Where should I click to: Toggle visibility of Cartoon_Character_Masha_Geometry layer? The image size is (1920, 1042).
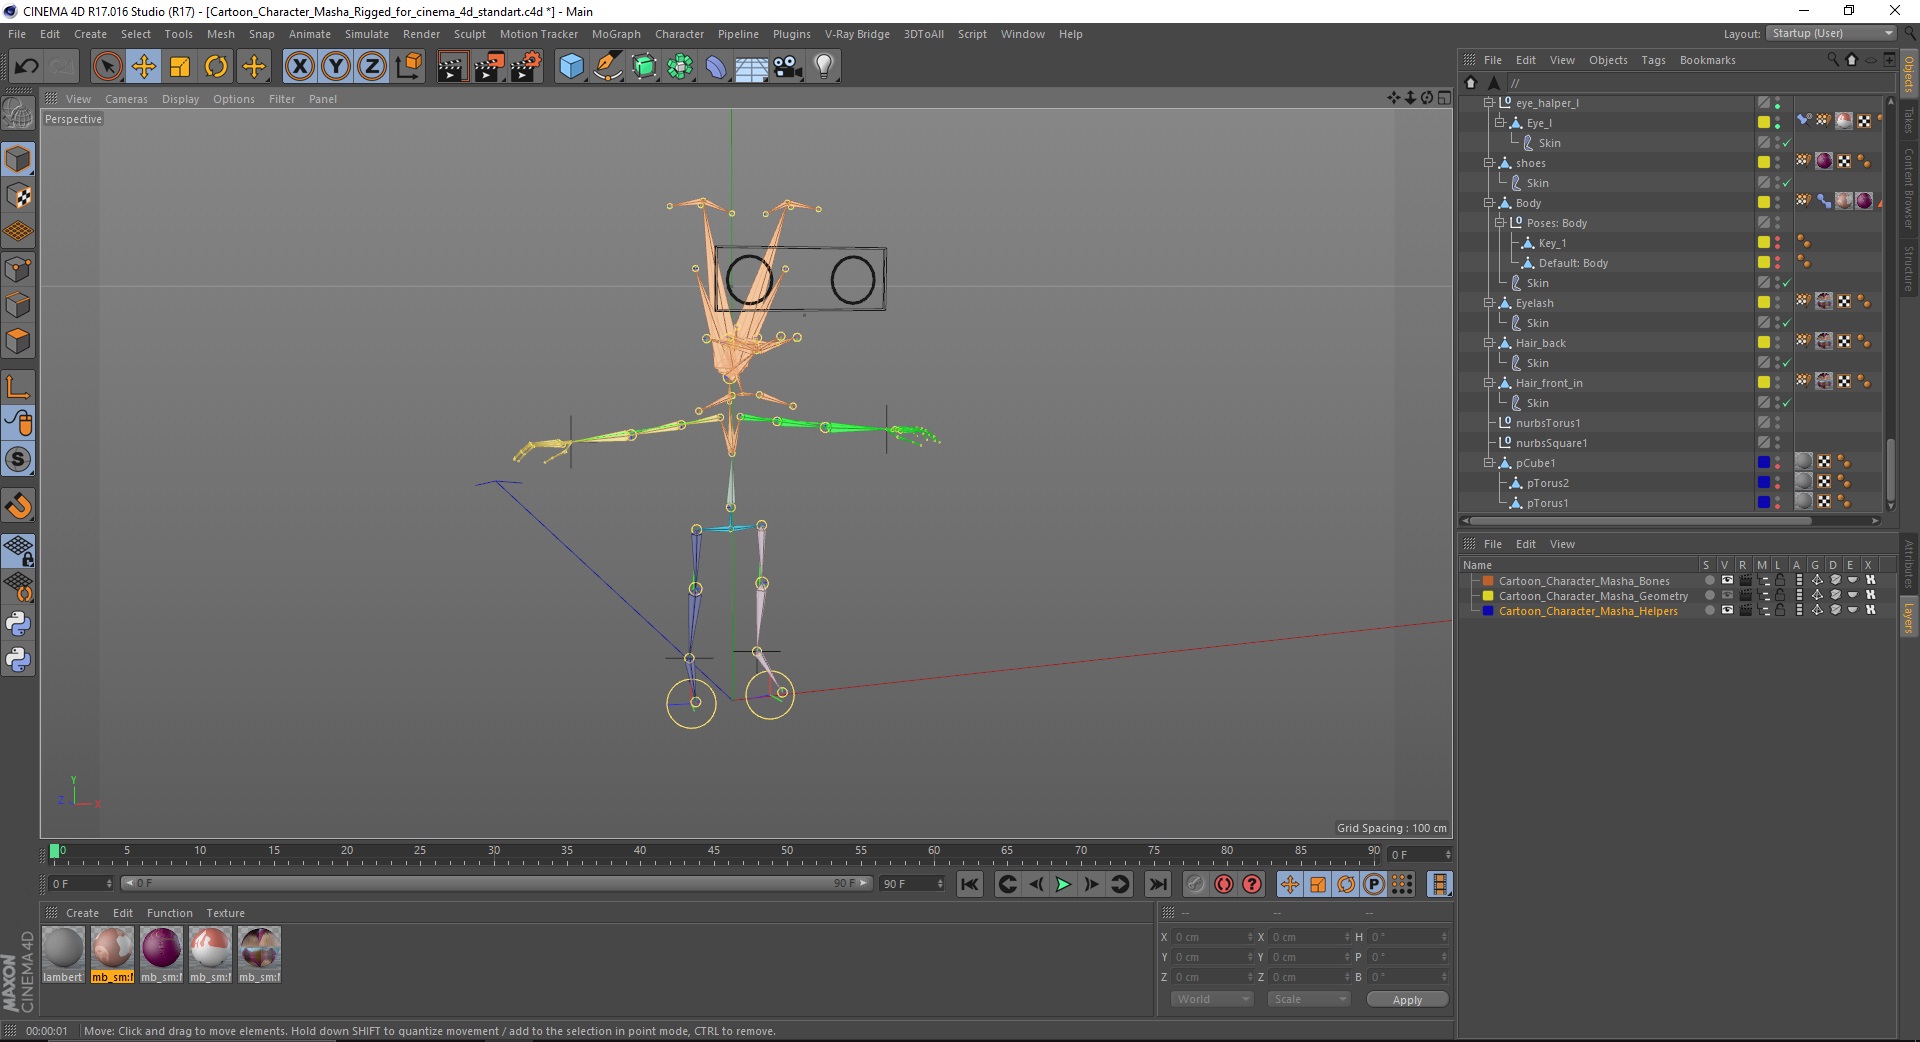click(x=1727, y=596)
